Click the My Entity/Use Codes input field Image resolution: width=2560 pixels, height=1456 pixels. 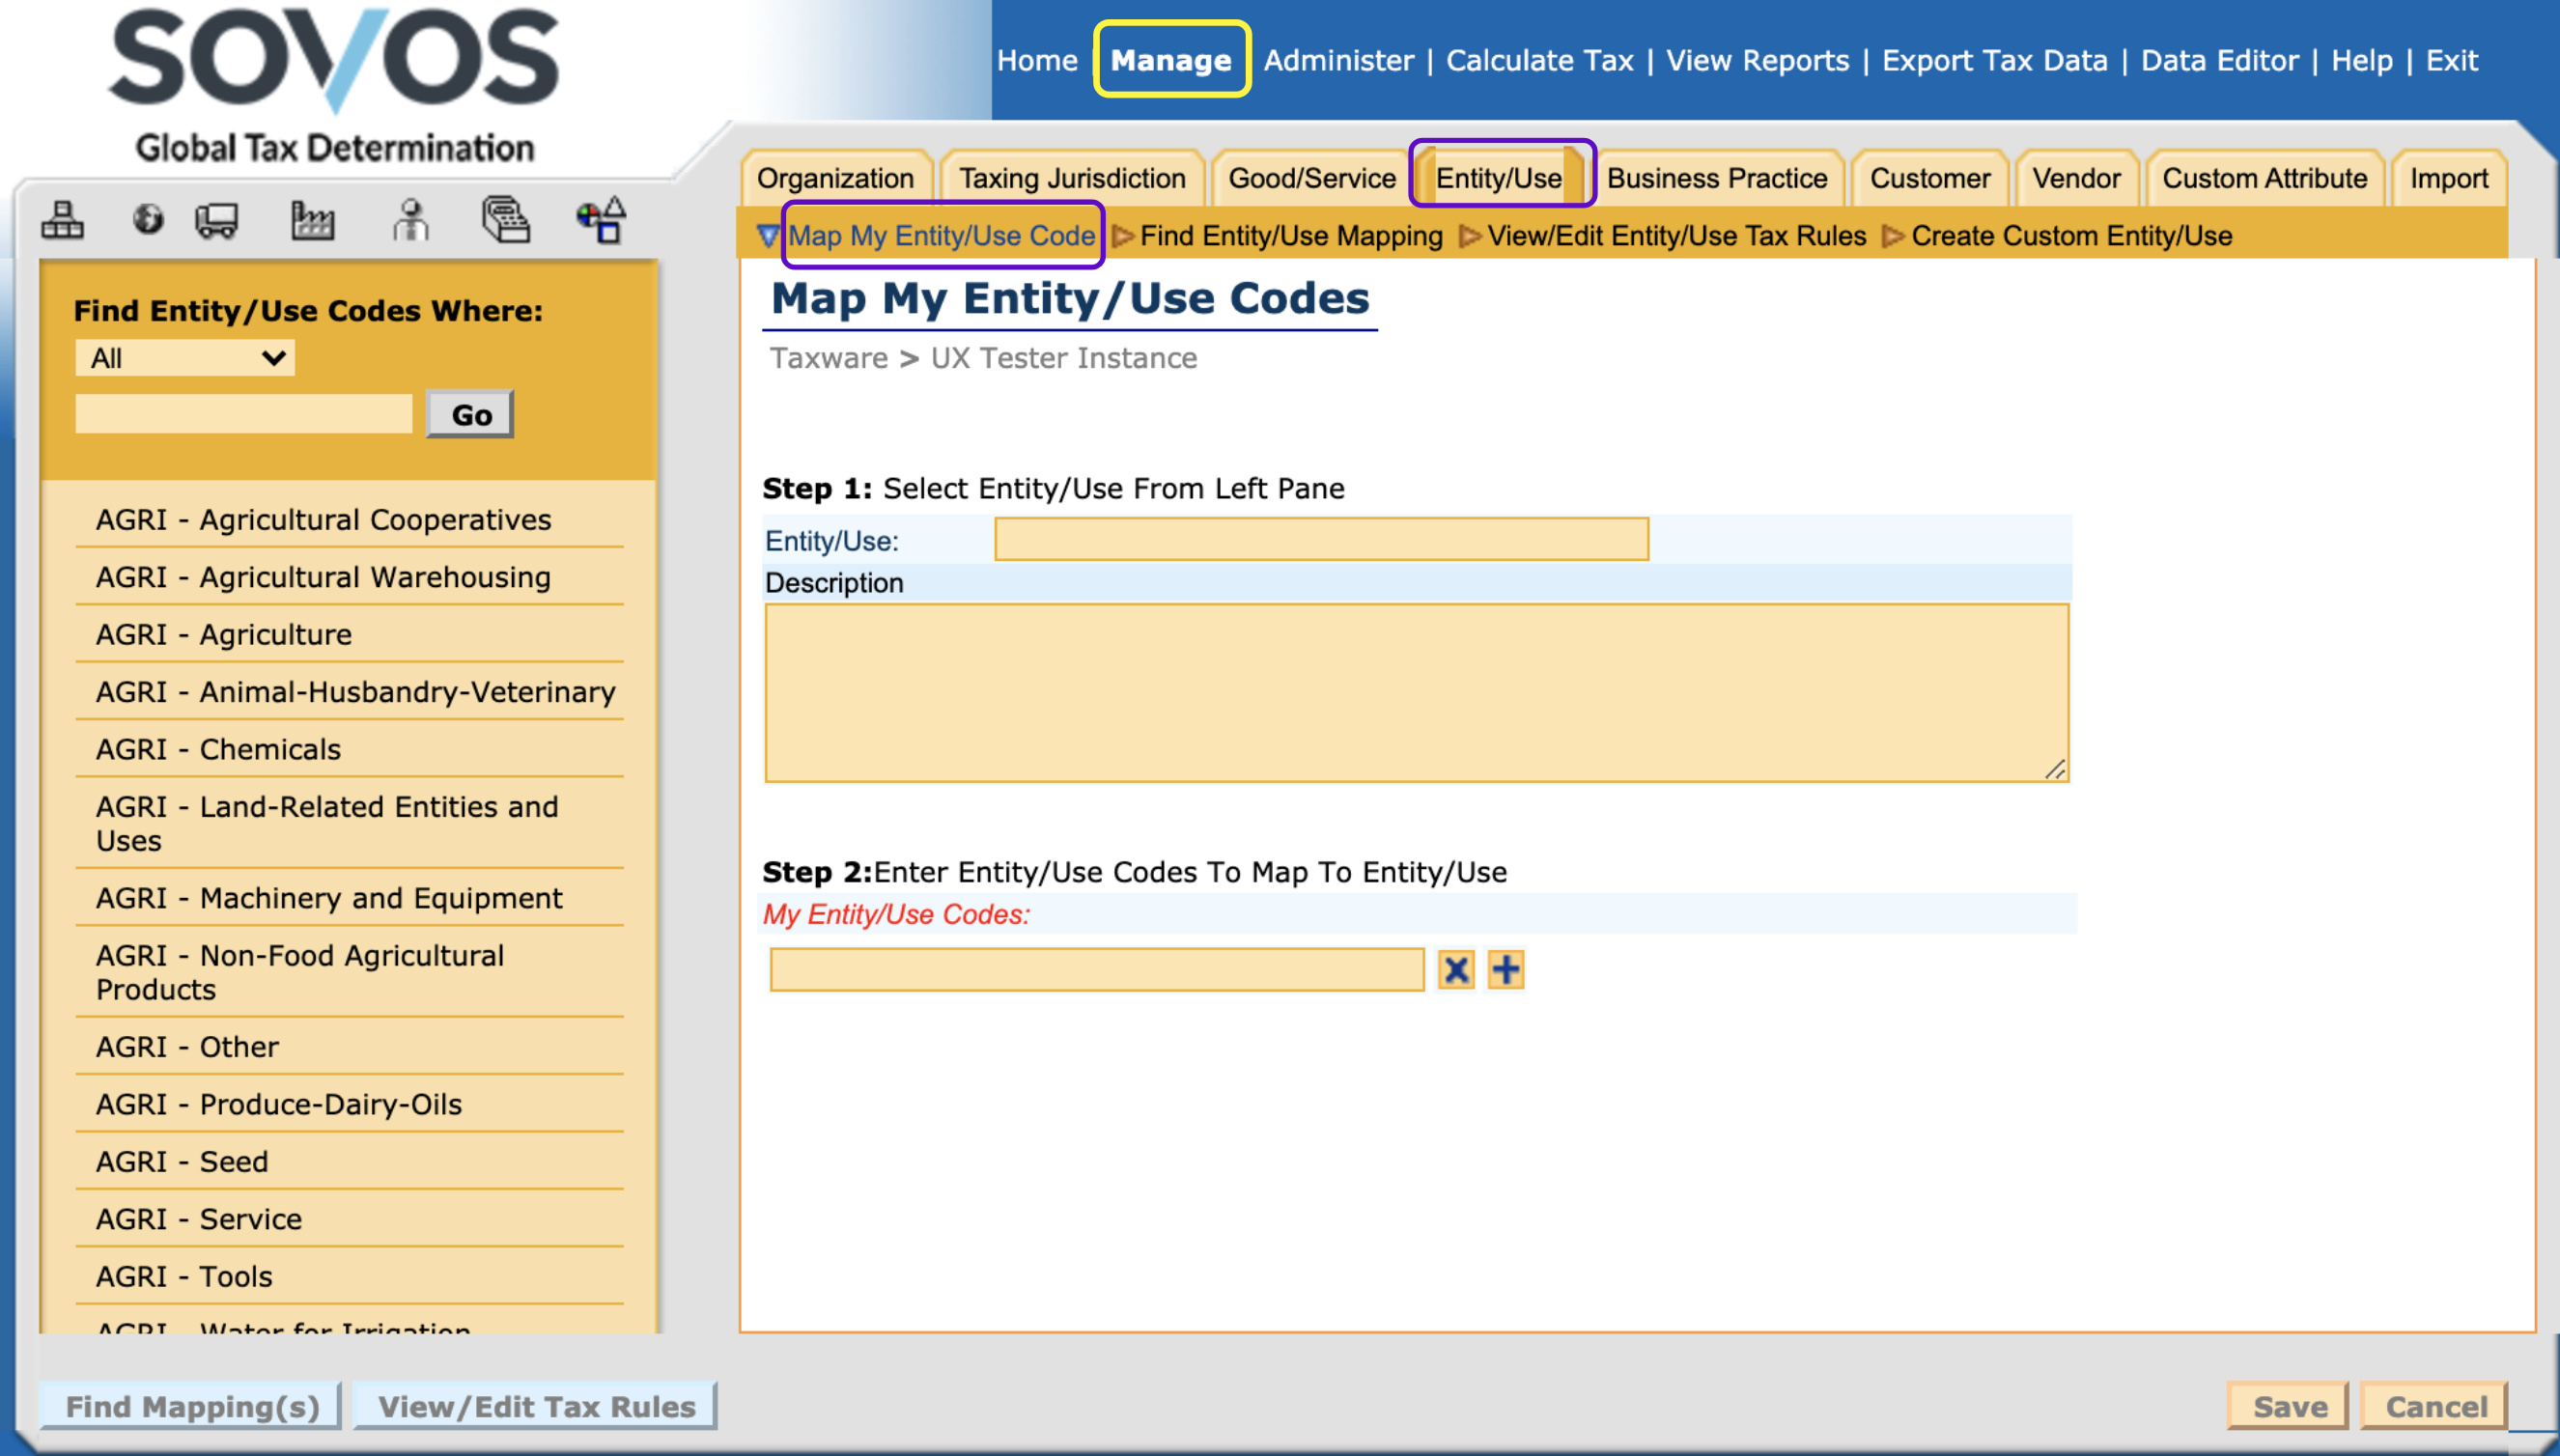click(1097, 969)
